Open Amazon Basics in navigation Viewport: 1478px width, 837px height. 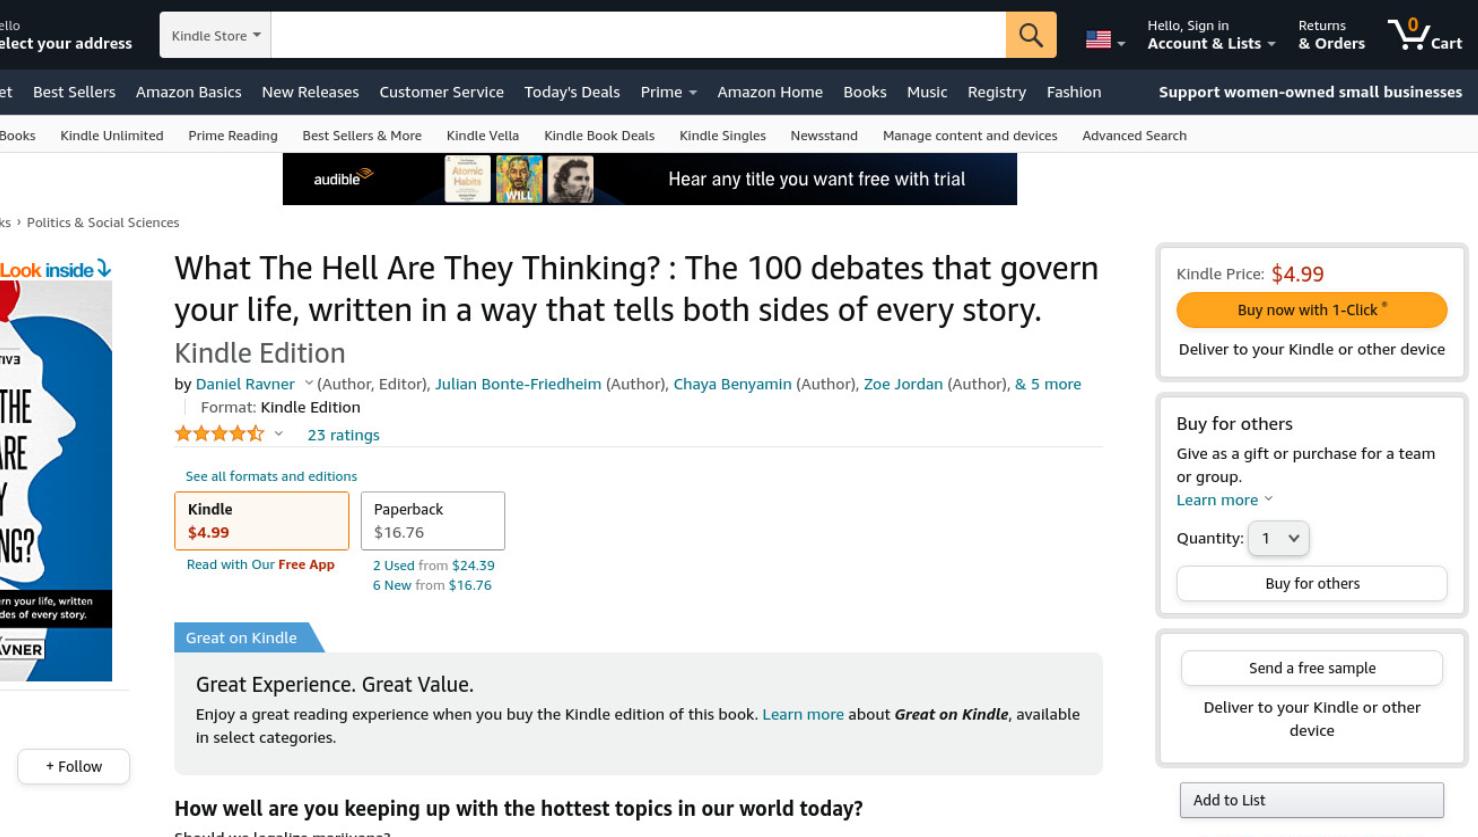click(188, 92)
